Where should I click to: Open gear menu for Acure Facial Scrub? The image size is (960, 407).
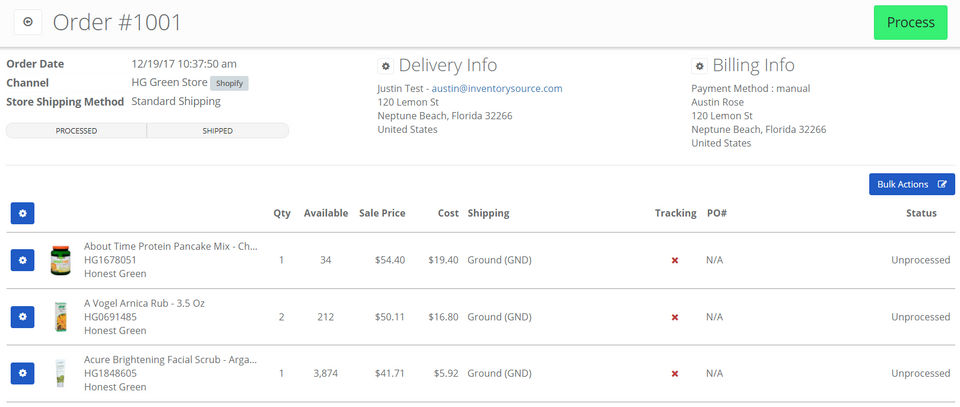pyautogui.click(x=23, y=373)
